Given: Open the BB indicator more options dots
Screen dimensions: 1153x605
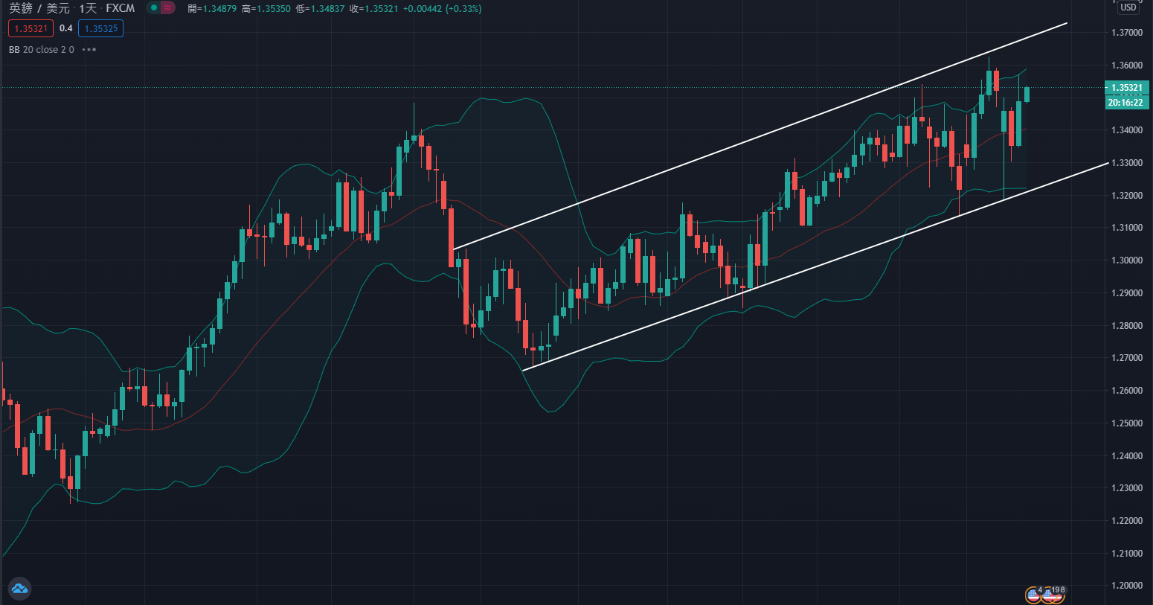Looking at the screenshot, I should click(x=90, y=49).
